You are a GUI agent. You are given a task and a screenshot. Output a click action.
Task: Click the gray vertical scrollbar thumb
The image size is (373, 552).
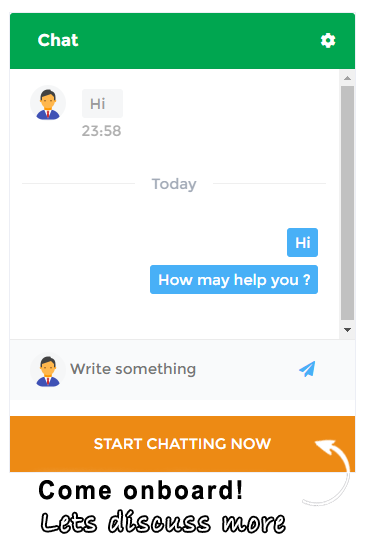click(x=347, y=203)
